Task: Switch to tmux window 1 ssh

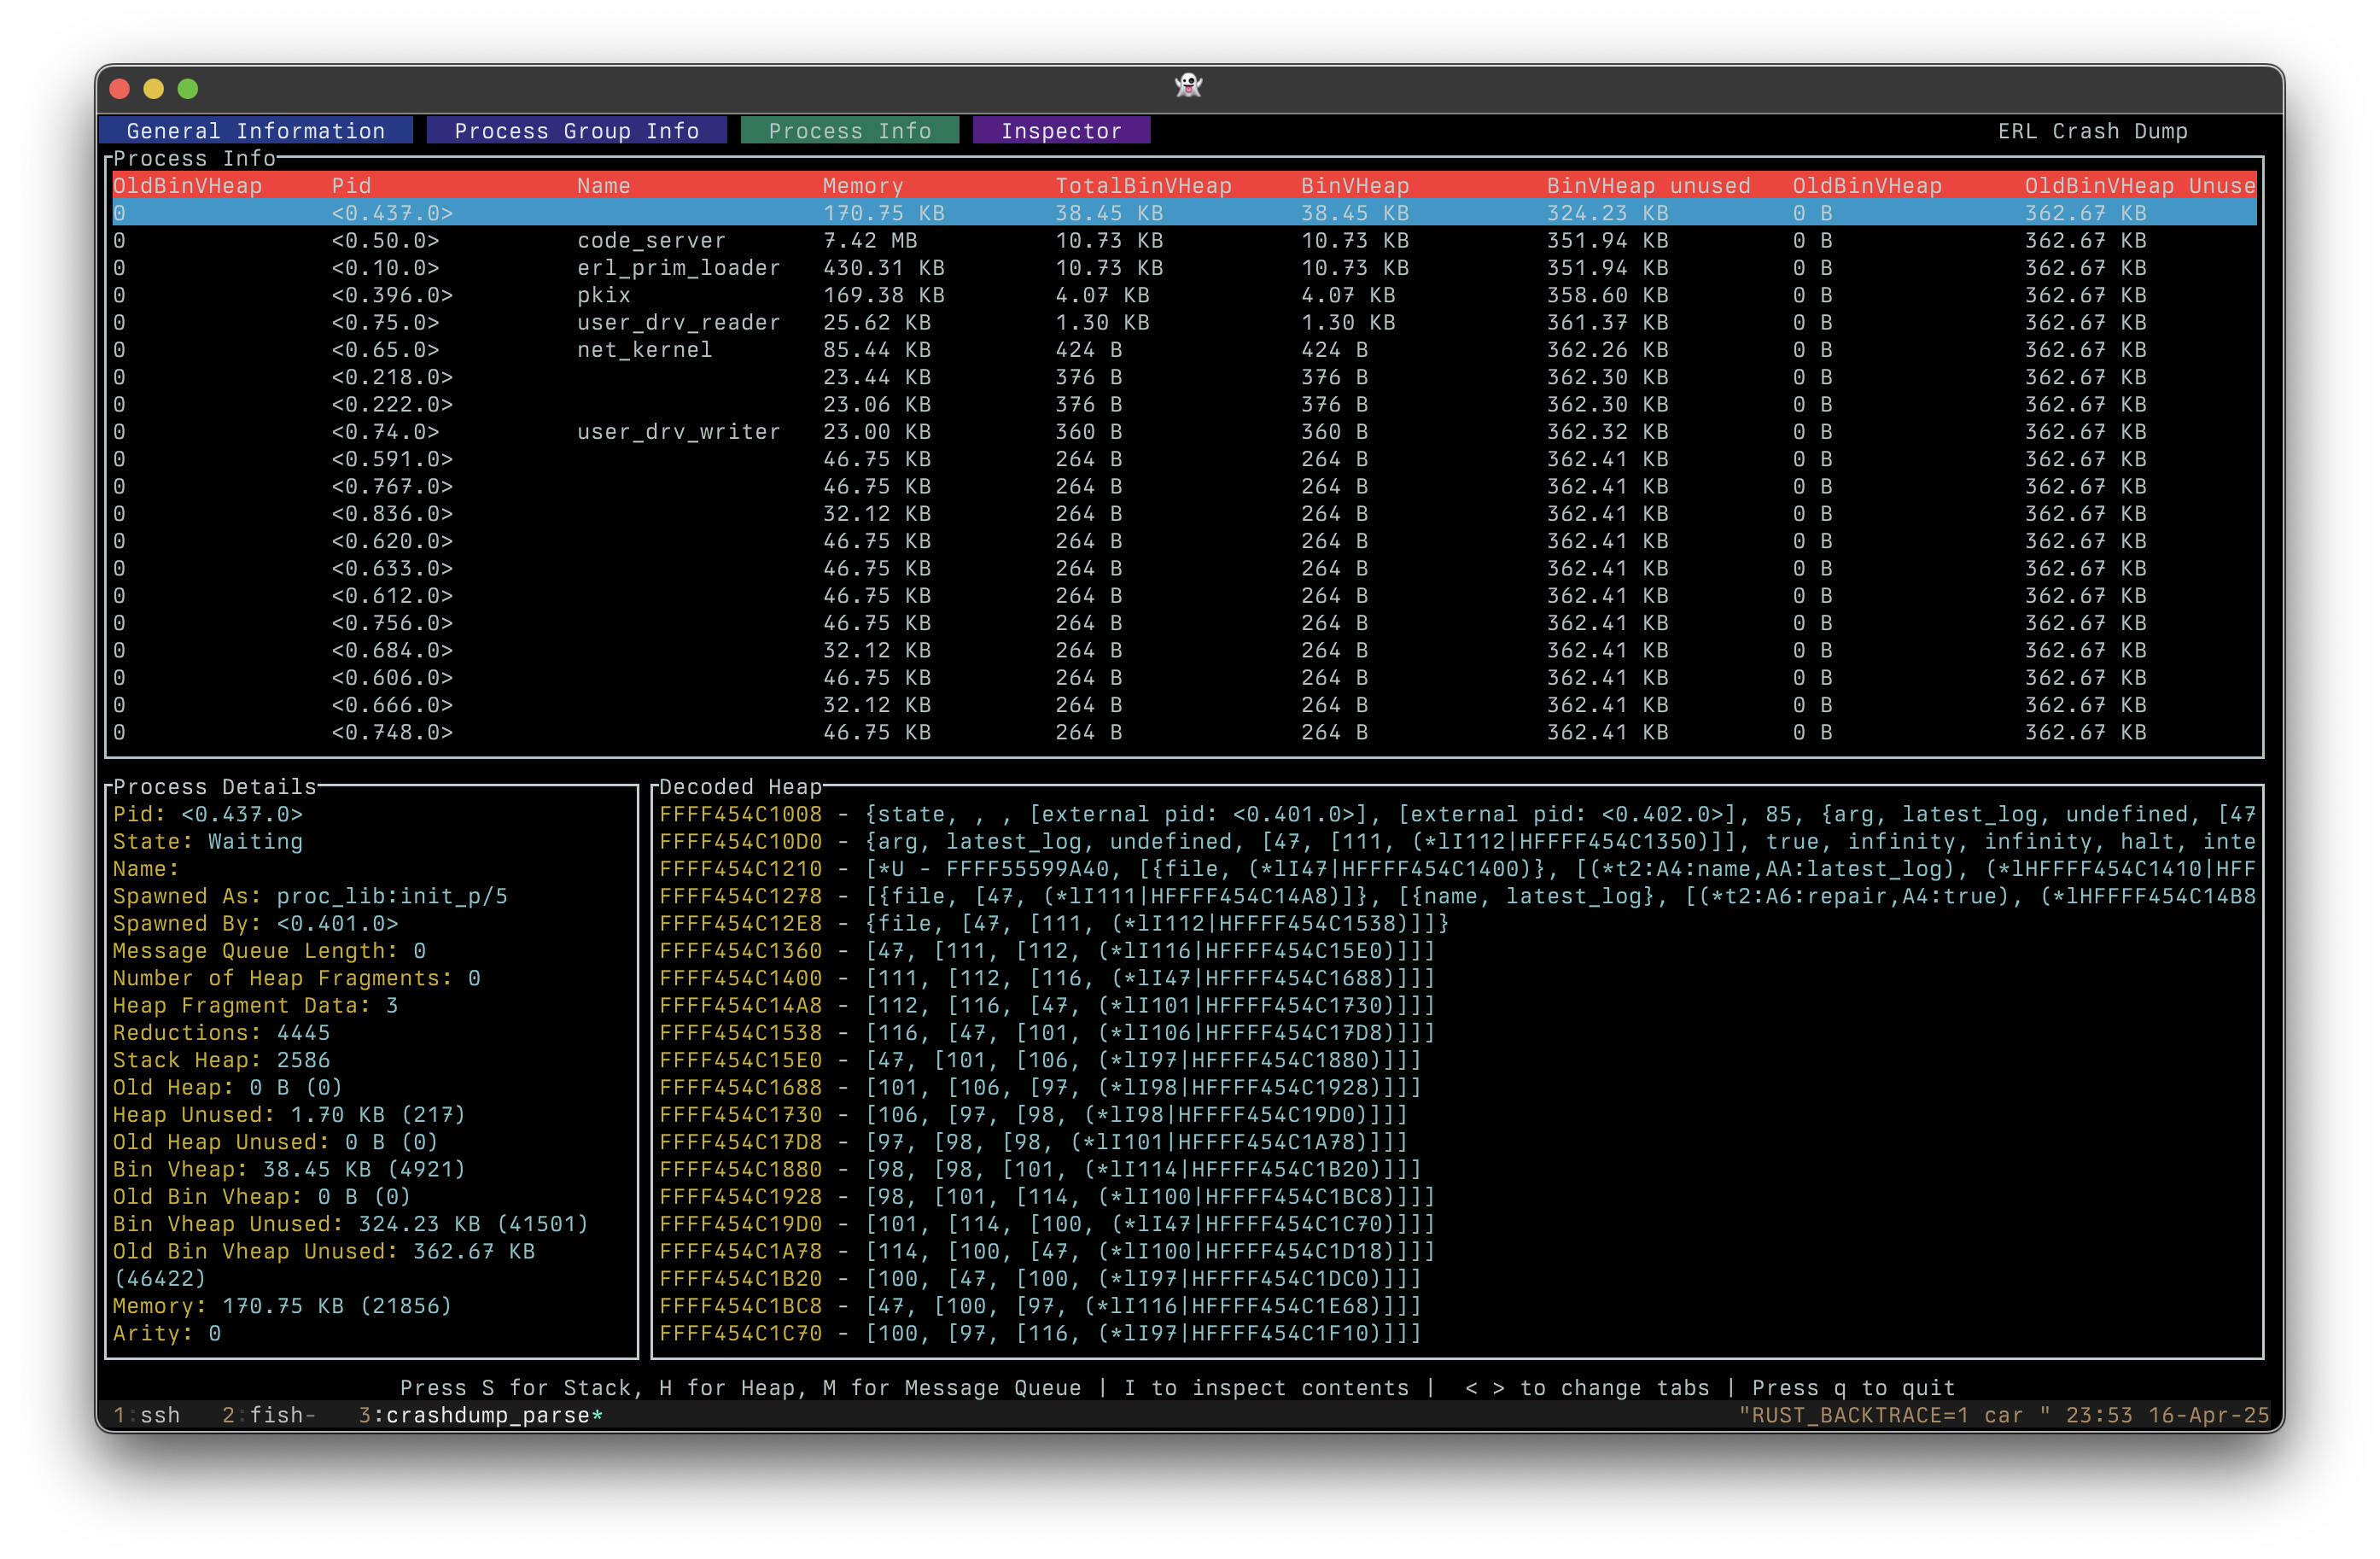Action: point(147,1415)
